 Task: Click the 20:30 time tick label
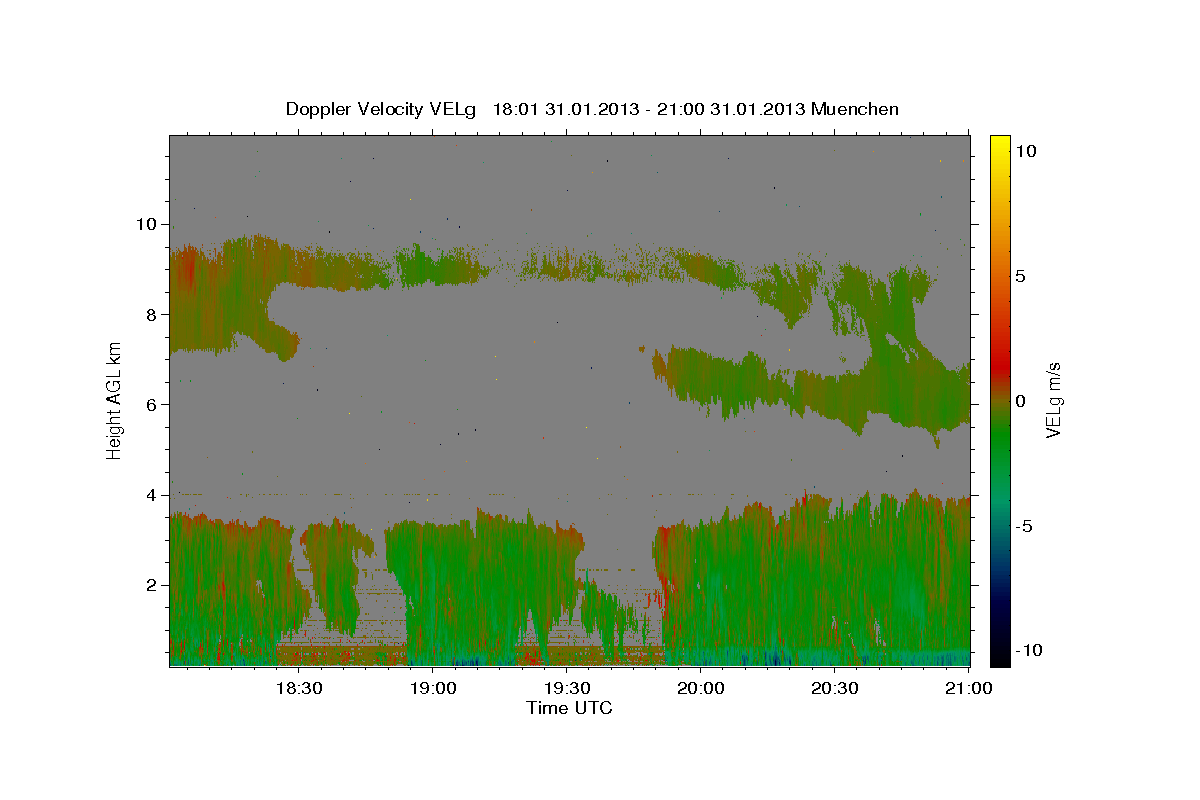tap(834, 688)
